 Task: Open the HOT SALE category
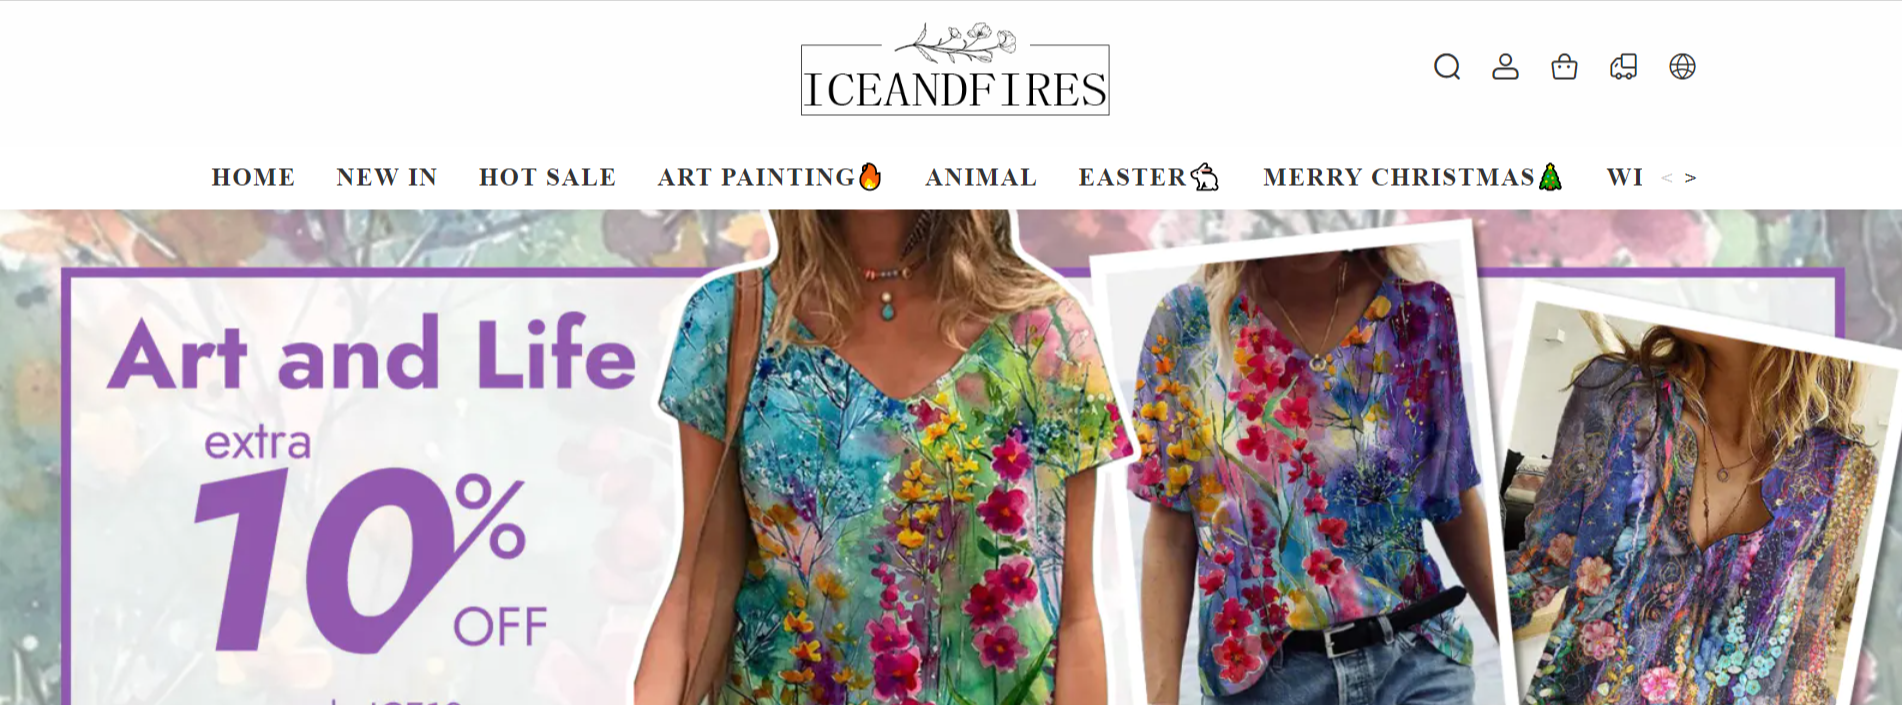[547, 177]
